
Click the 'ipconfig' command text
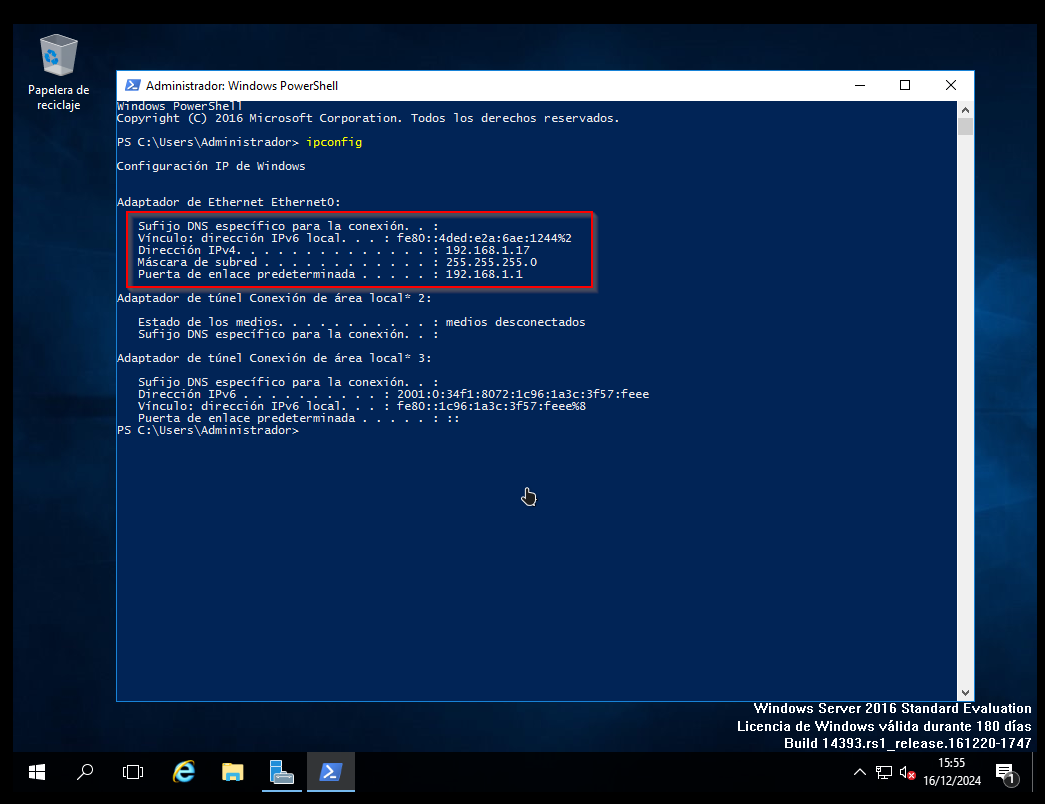[334, 142]
